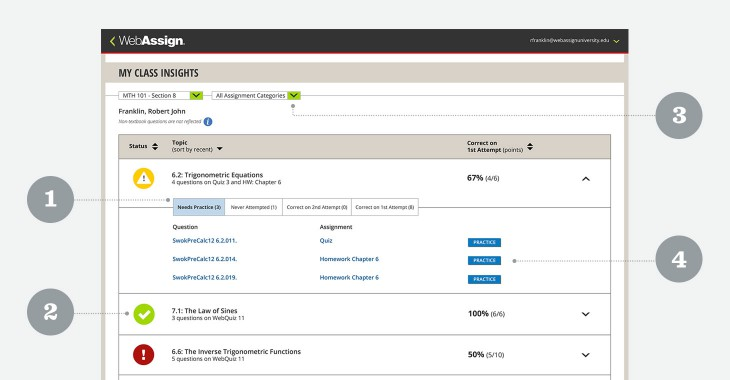
Task: Click the blue info icon under student name
Action: (x=208, y=122)
